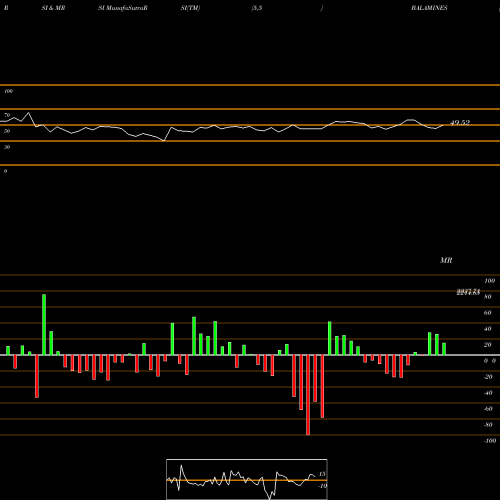Click the current RSI value 49.52
This screenshot has width=500, height=500.
pyautogui.click(x=460, y=123)
